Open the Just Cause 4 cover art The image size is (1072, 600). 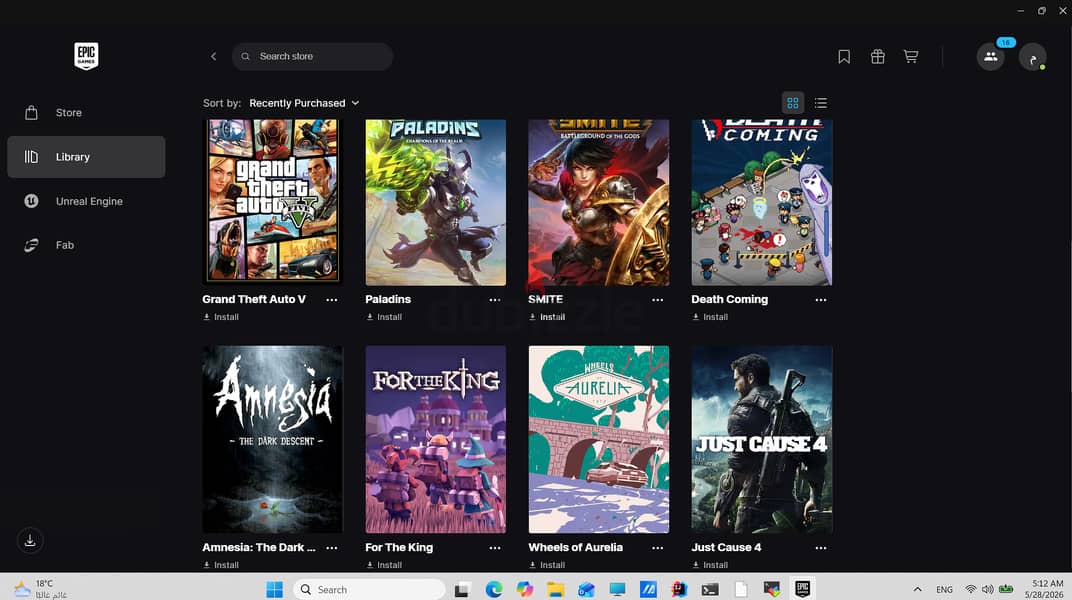pos(762,439)
